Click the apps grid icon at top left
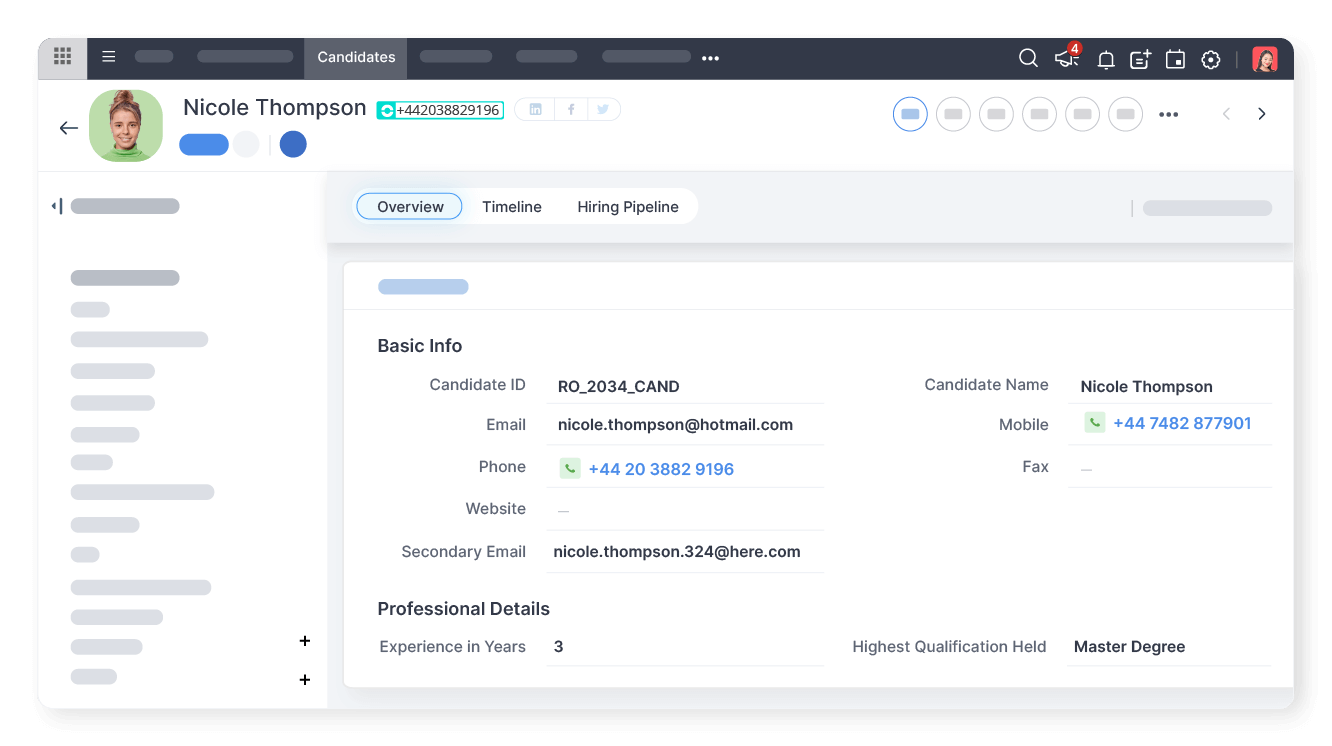 tap(62, 57)
